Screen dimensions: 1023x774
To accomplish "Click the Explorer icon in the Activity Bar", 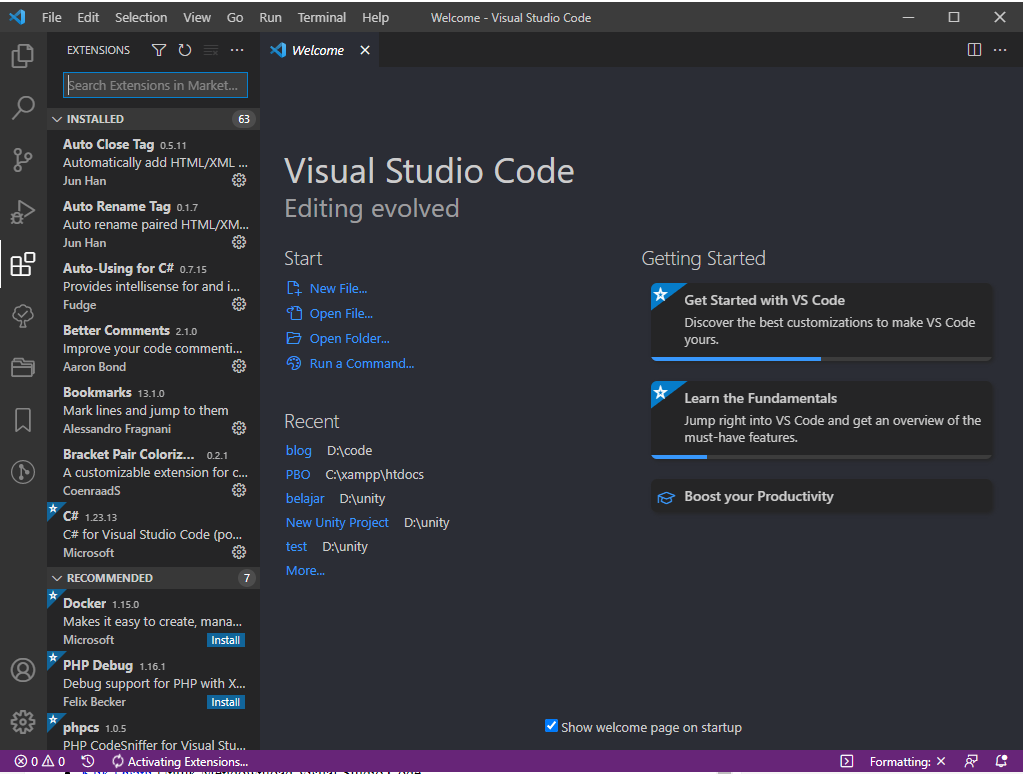I will coord(23,57).
